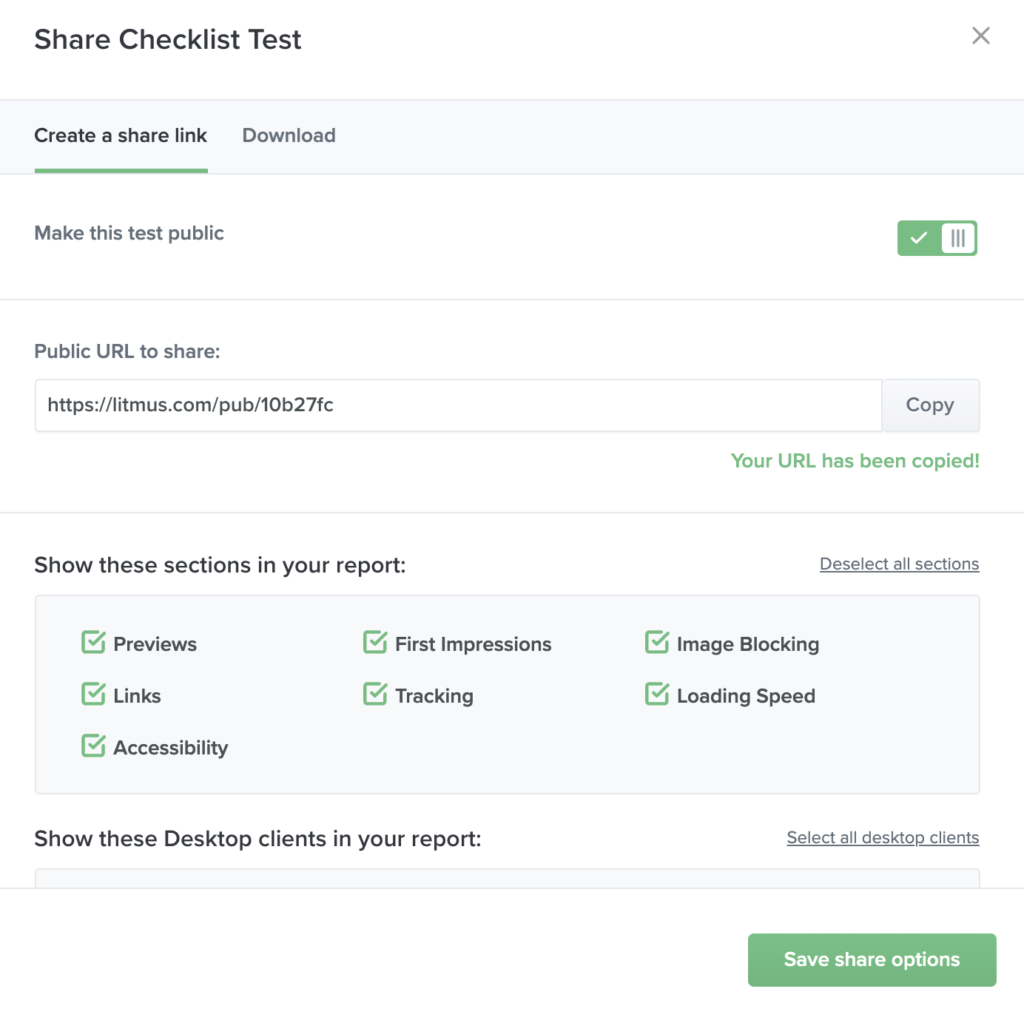This screenshot has width=1024, height=1020.
Task: Disable the Make this test public switch
Action: [x=937, y=238]
